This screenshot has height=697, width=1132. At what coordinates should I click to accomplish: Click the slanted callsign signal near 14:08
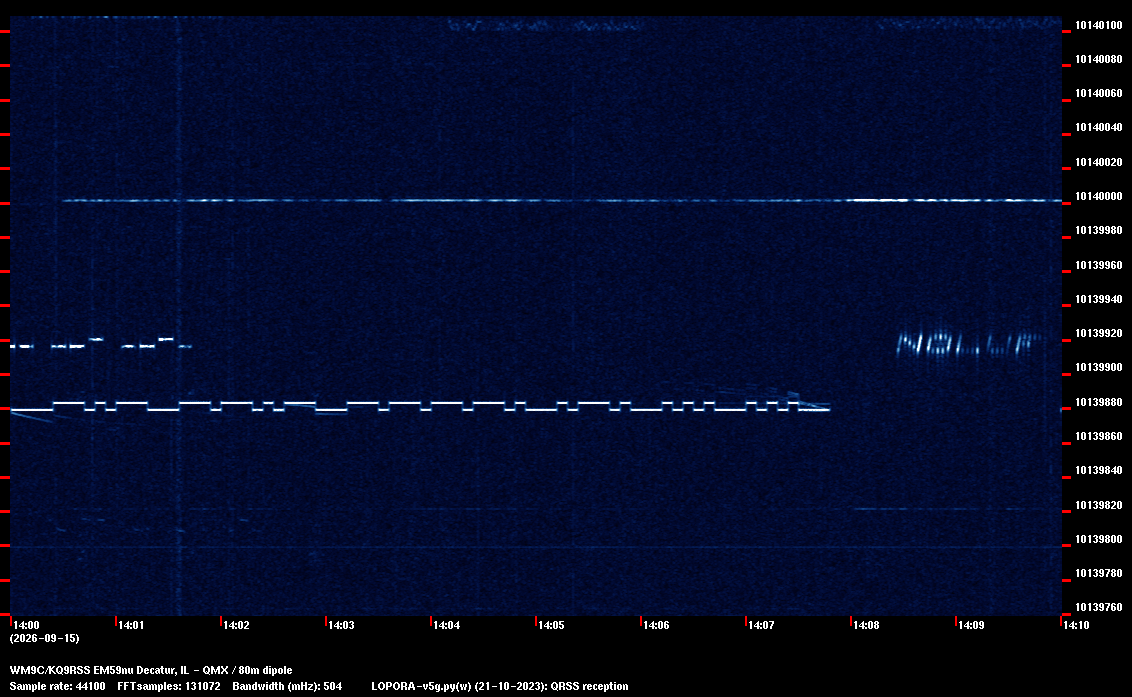[969, 344]
